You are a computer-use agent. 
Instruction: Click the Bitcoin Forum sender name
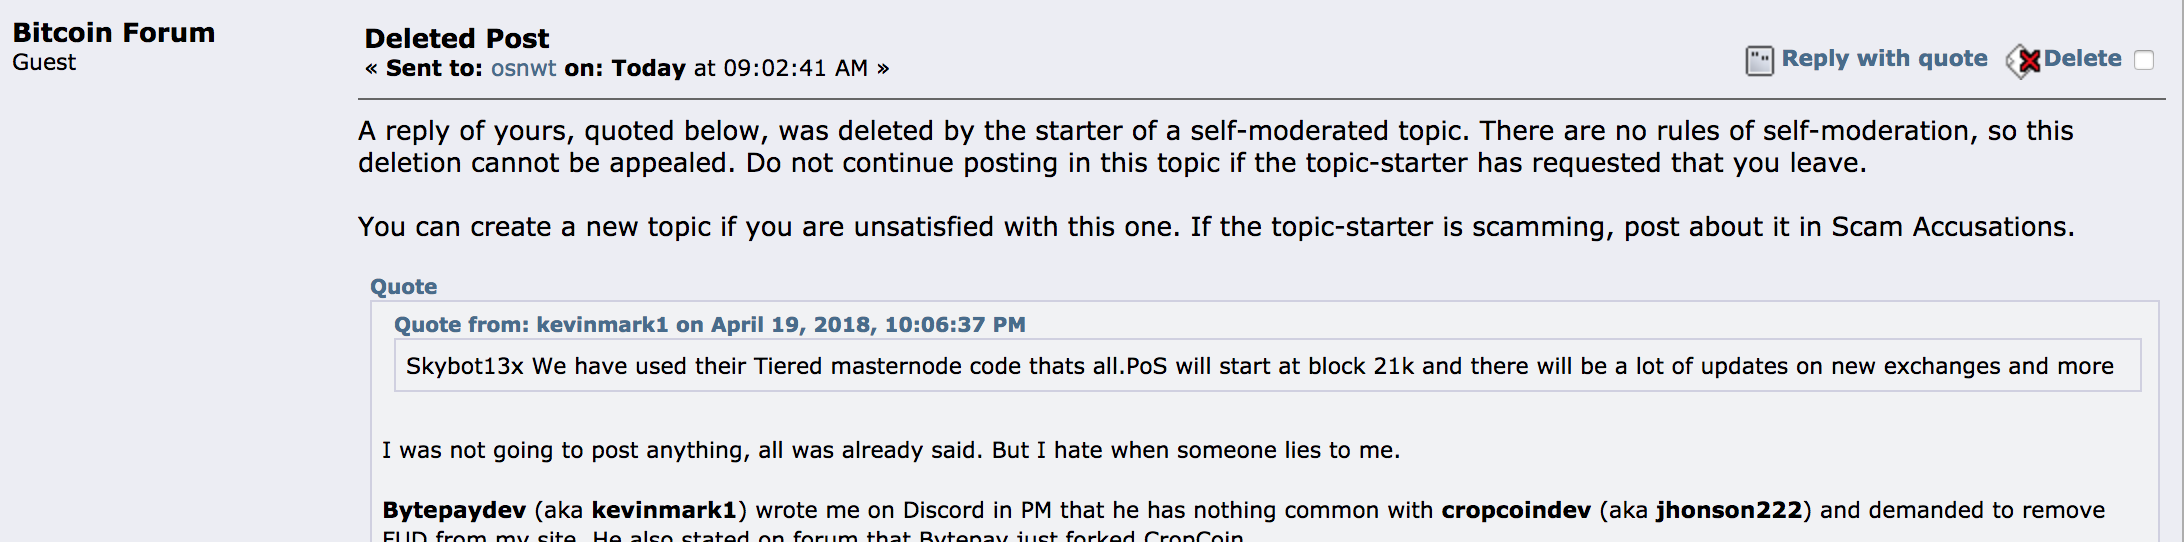[x=113, y=32]
